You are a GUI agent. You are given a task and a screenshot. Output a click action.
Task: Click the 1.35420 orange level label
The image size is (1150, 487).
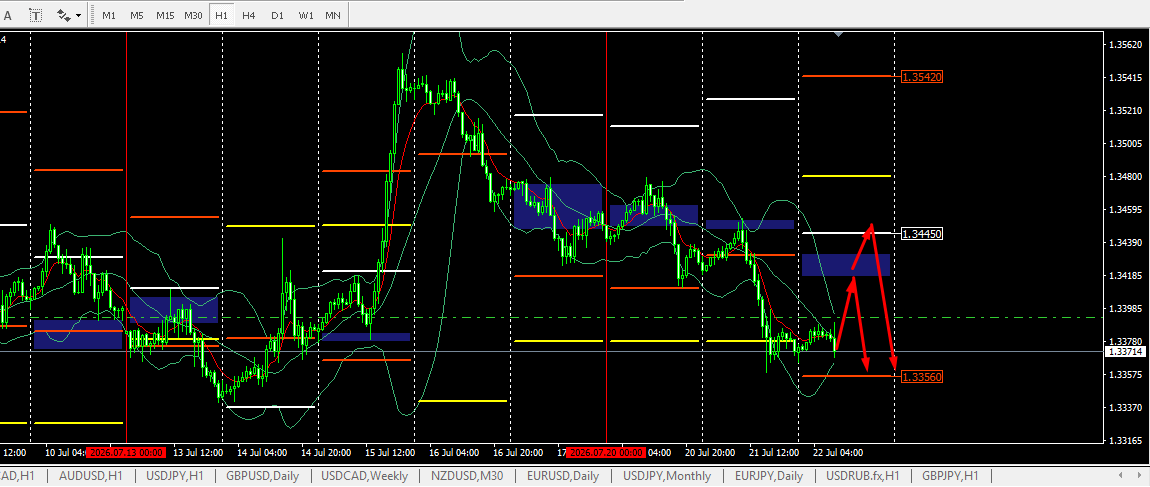coord(922,76)
